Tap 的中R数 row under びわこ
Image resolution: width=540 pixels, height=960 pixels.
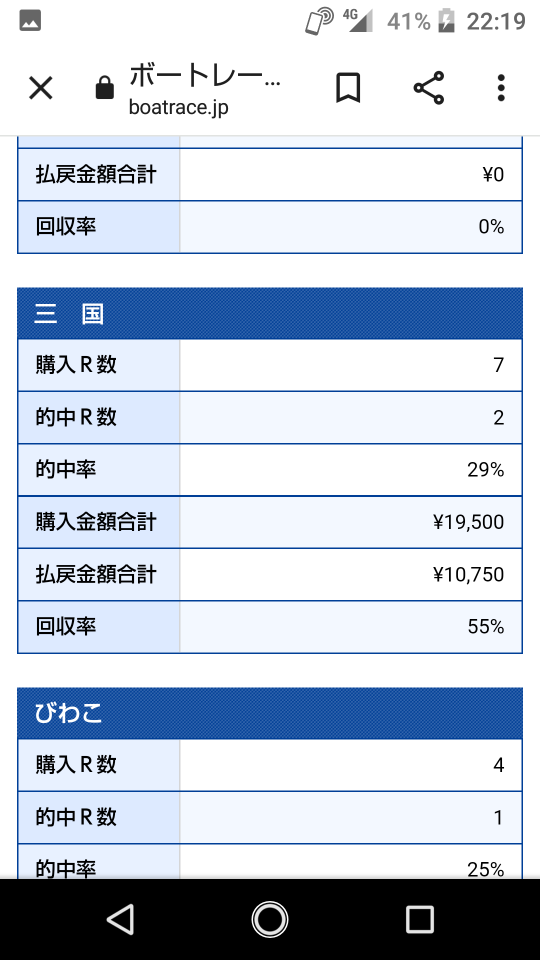[269, 817]
